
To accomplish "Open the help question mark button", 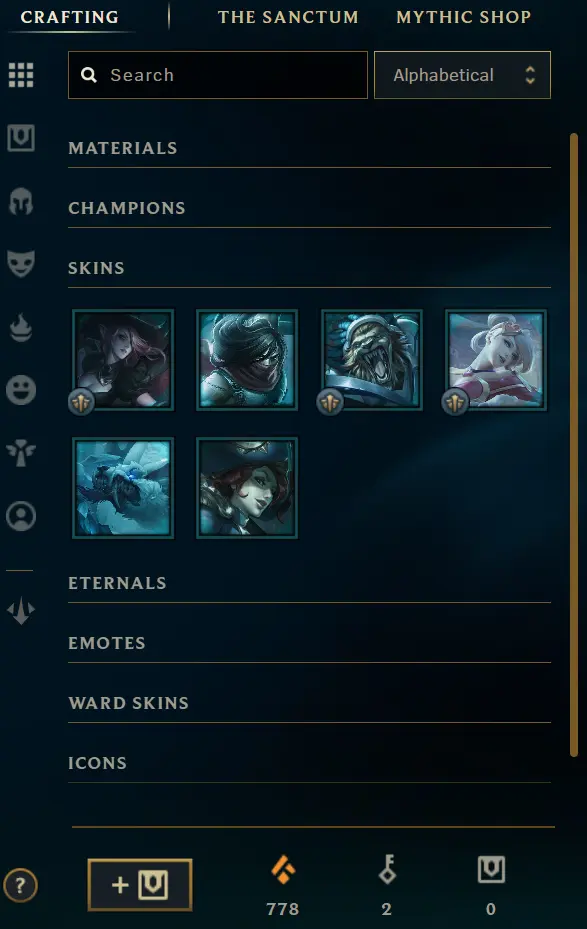I will point(20,886).
